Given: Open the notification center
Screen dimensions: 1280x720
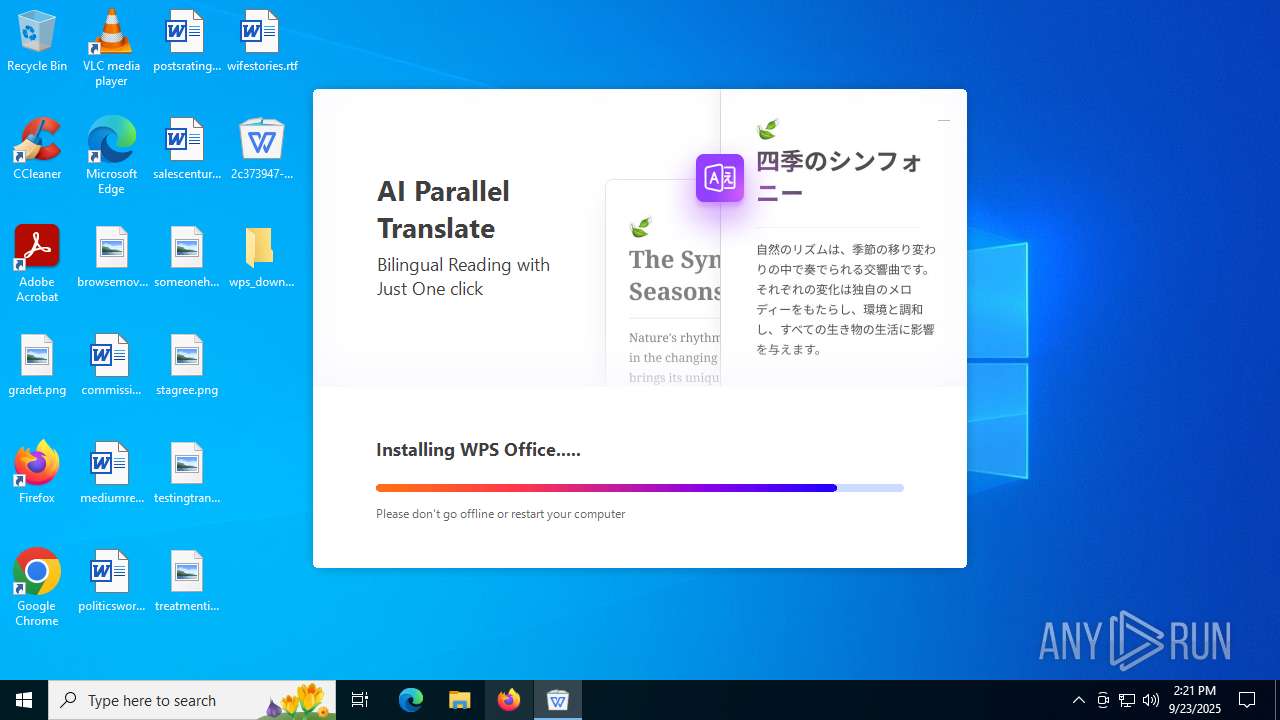Looking at the screenshot, I should (x=1247, y=700).
